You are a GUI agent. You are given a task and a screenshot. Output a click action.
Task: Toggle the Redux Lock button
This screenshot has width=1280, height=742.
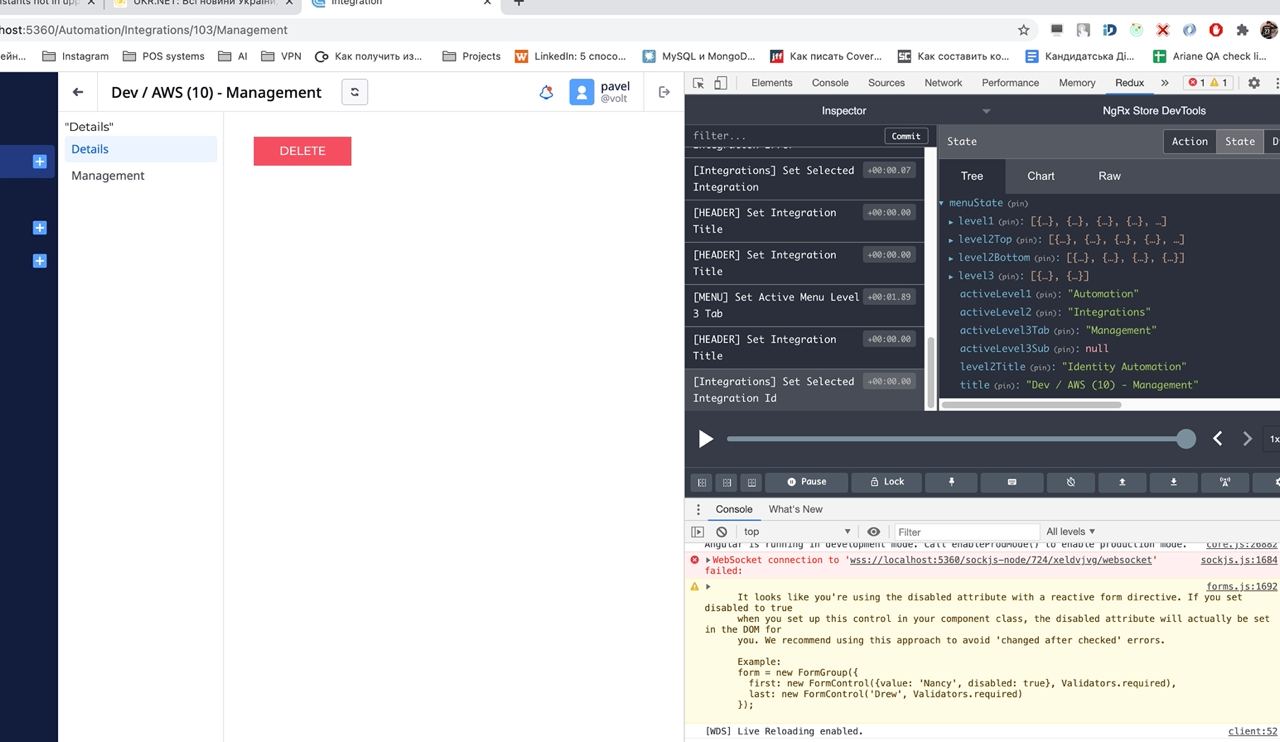point(886,482)
